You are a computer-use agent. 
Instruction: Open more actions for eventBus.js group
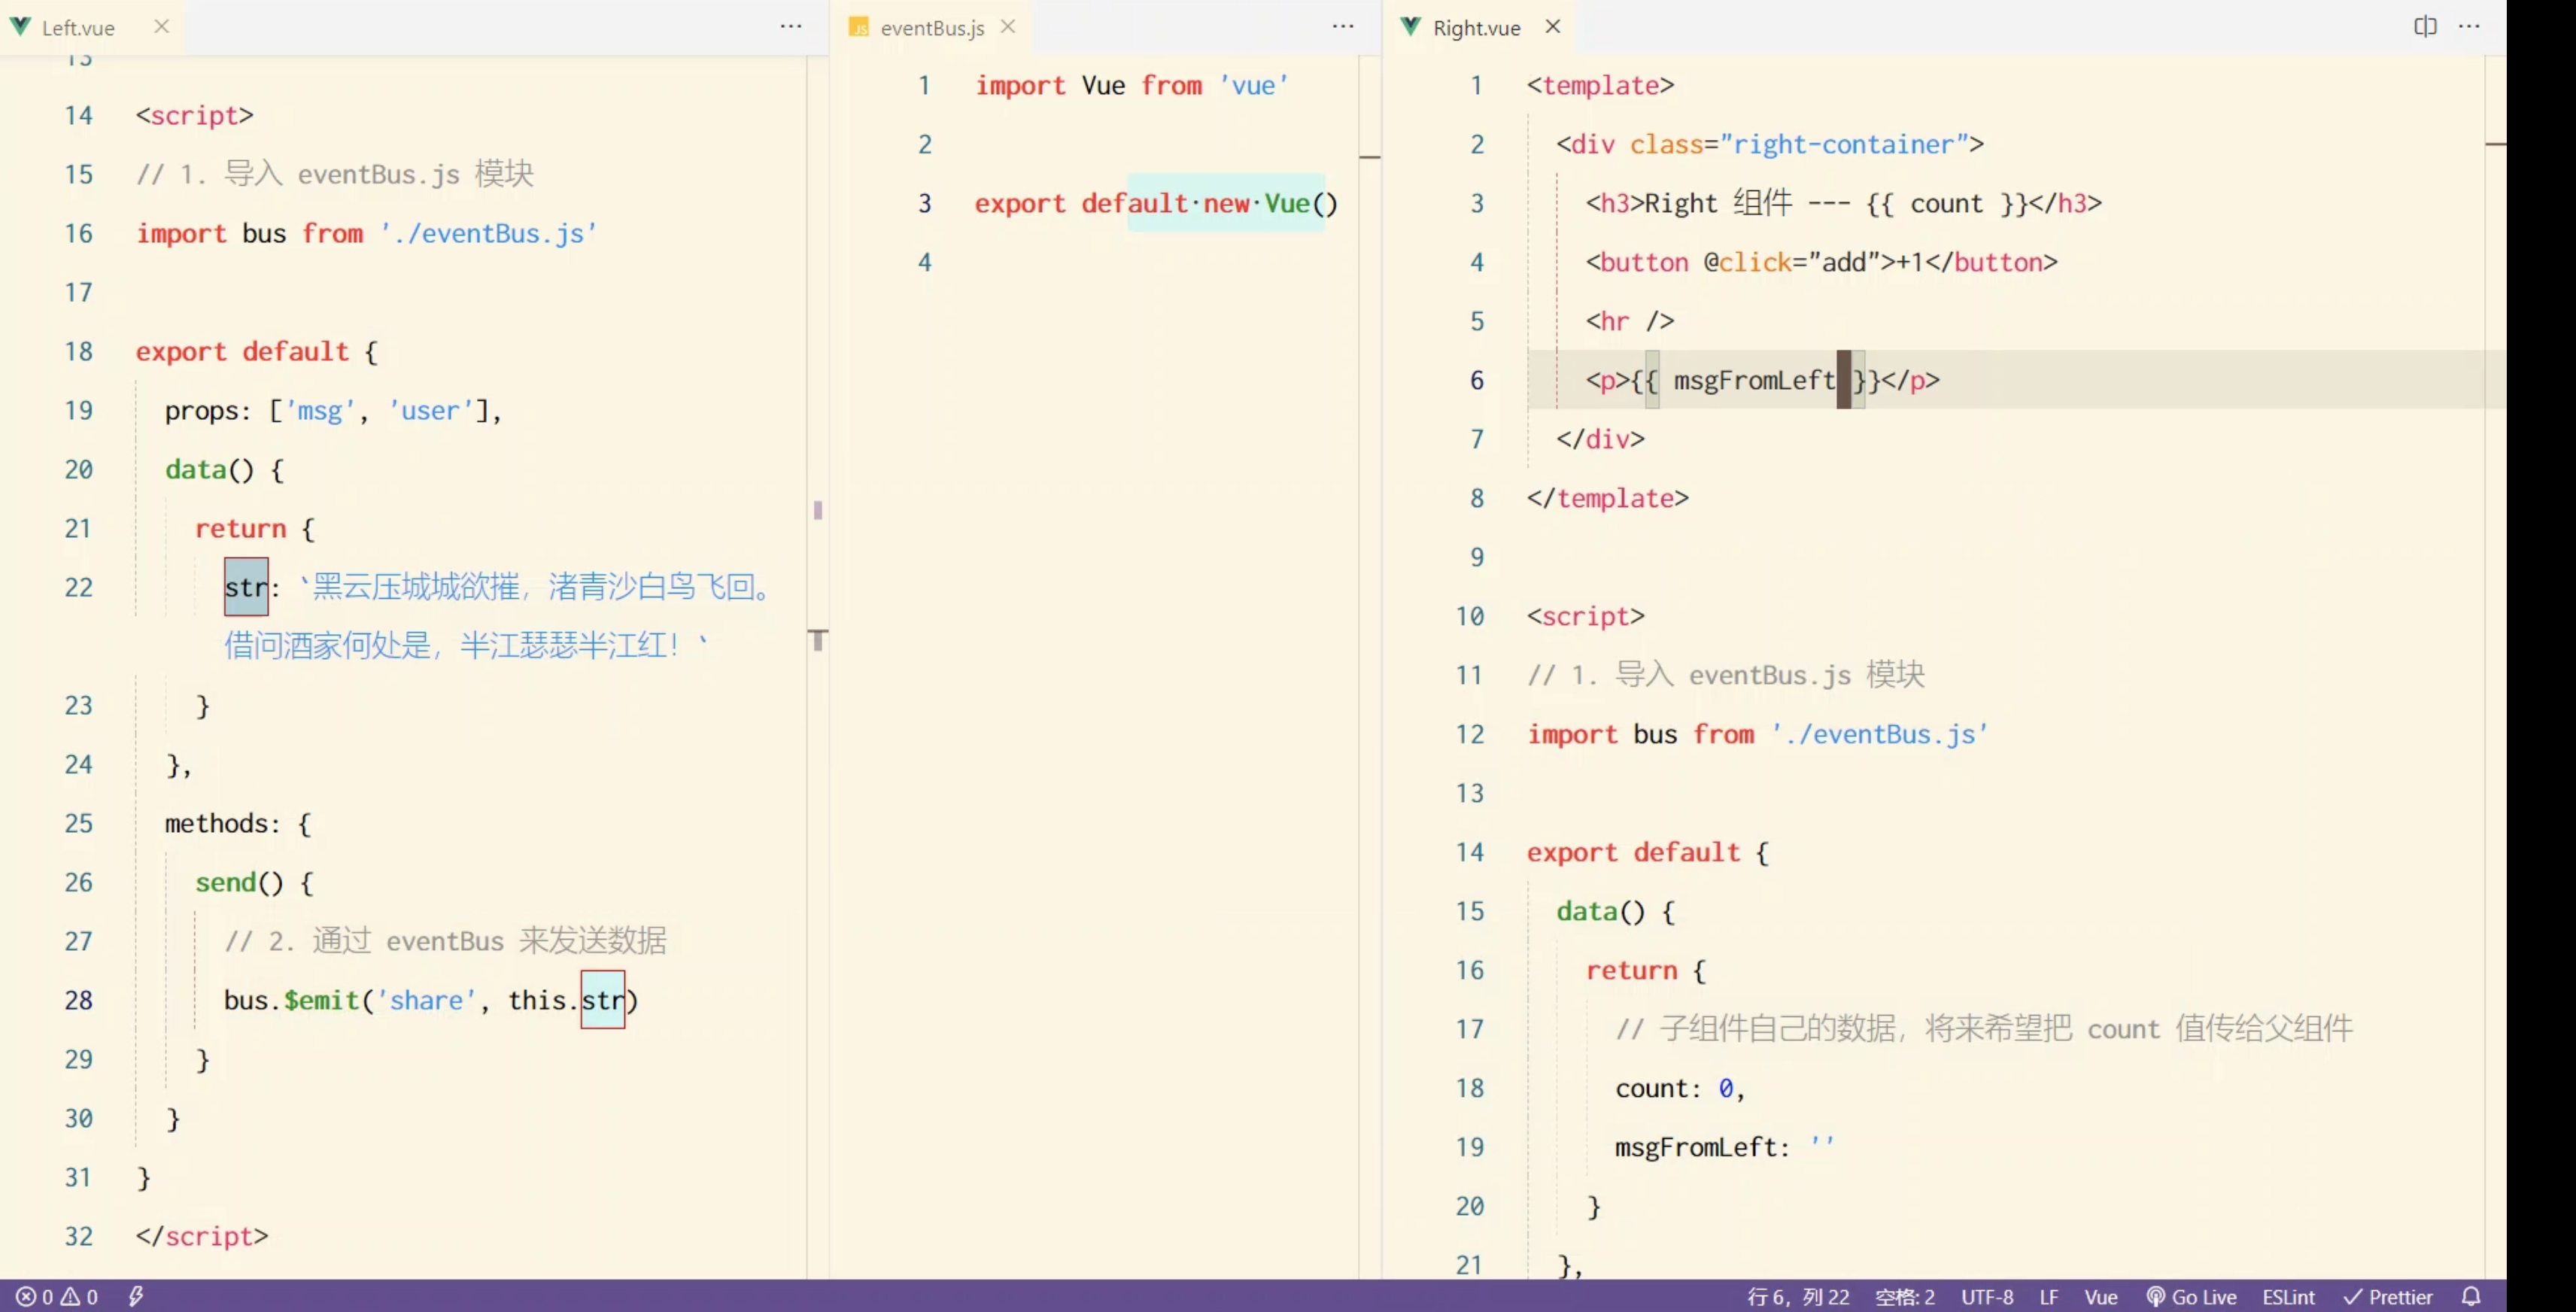1343,27
